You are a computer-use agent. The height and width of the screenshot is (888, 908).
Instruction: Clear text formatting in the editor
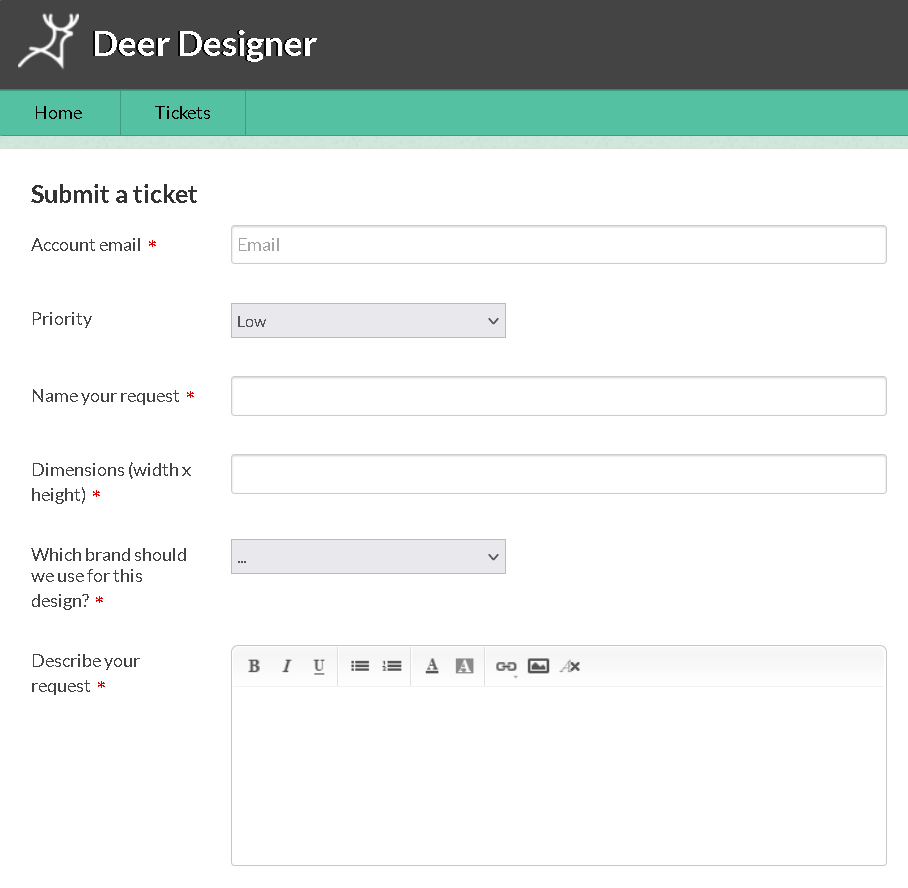click(570, 666)
